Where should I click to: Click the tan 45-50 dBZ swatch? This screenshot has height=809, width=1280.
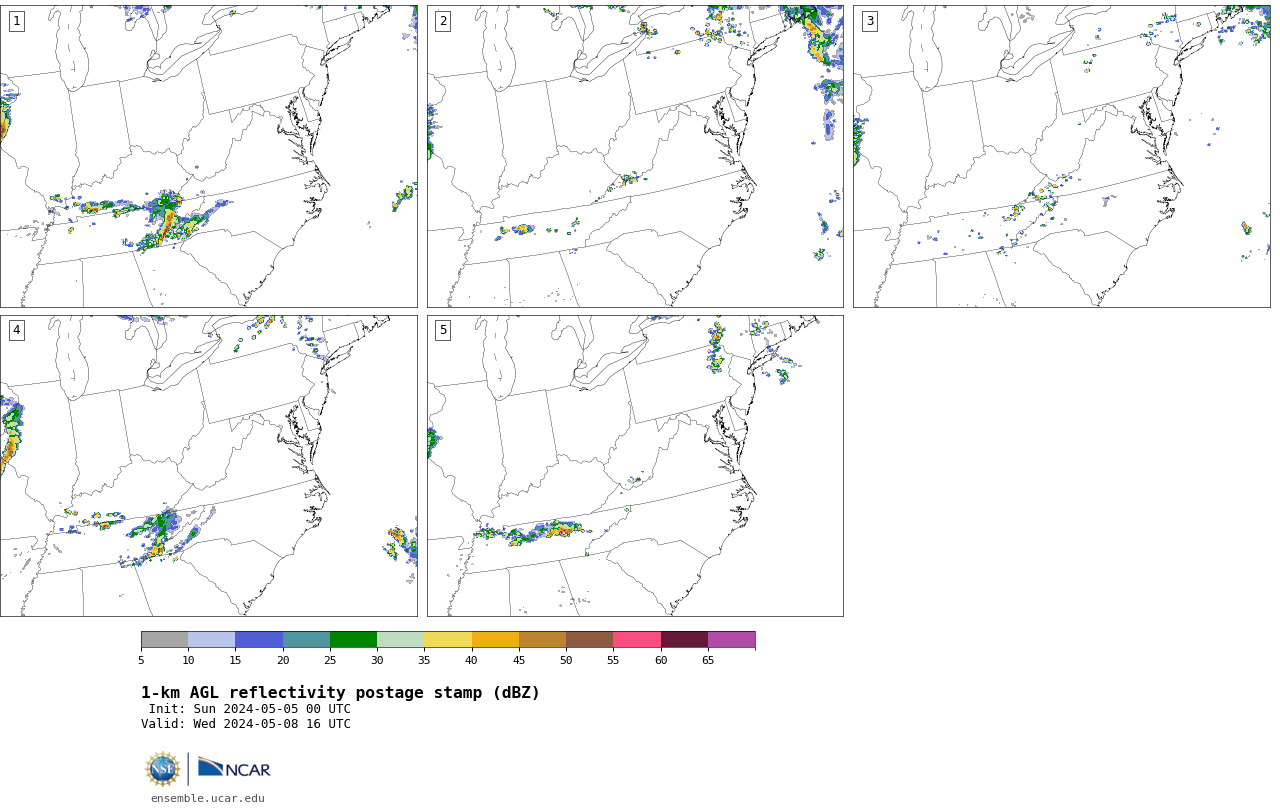[542, 640]
